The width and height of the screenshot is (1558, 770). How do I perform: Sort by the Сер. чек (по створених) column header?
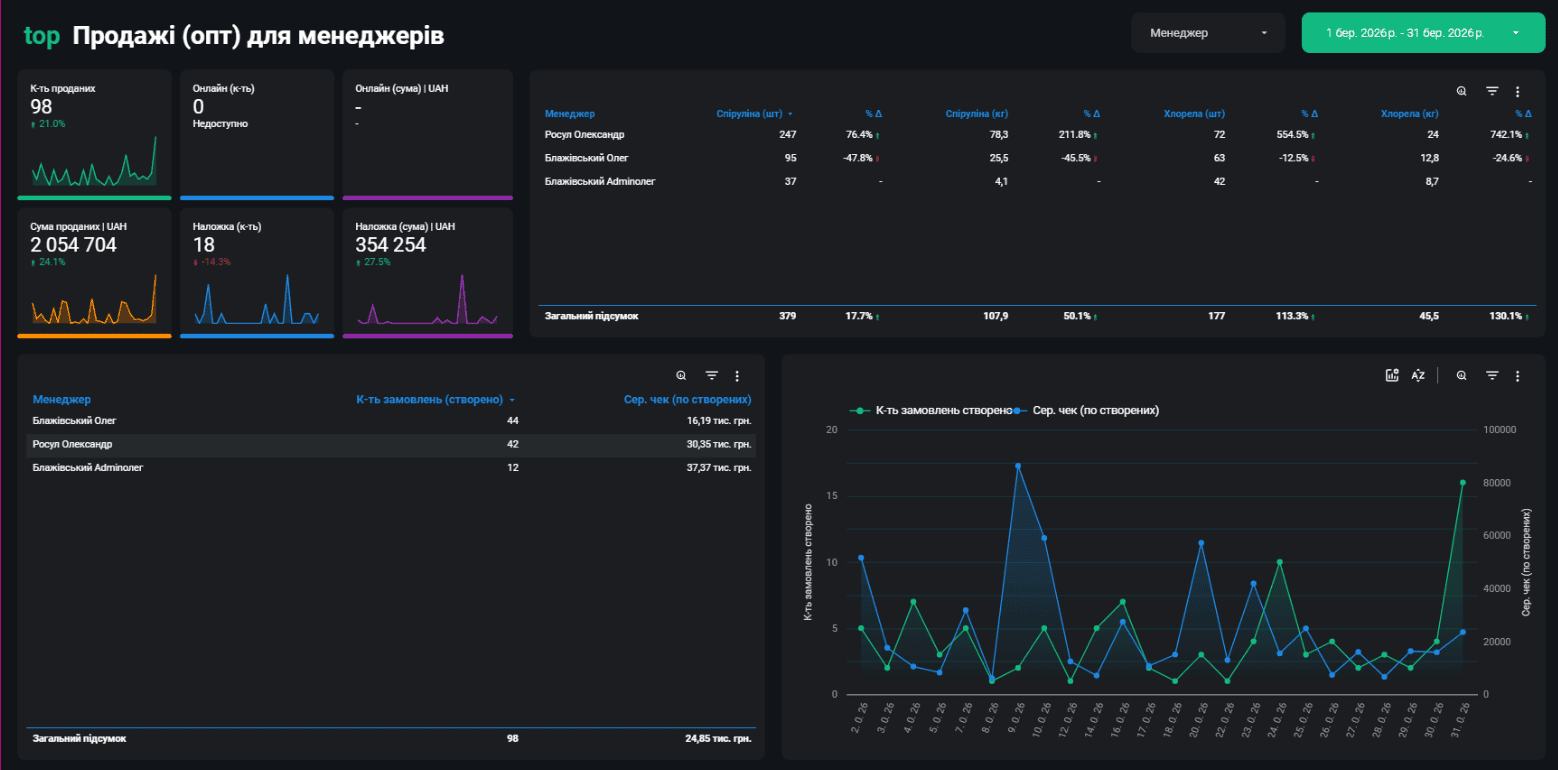pyautogui.click(x=687, y=400)
